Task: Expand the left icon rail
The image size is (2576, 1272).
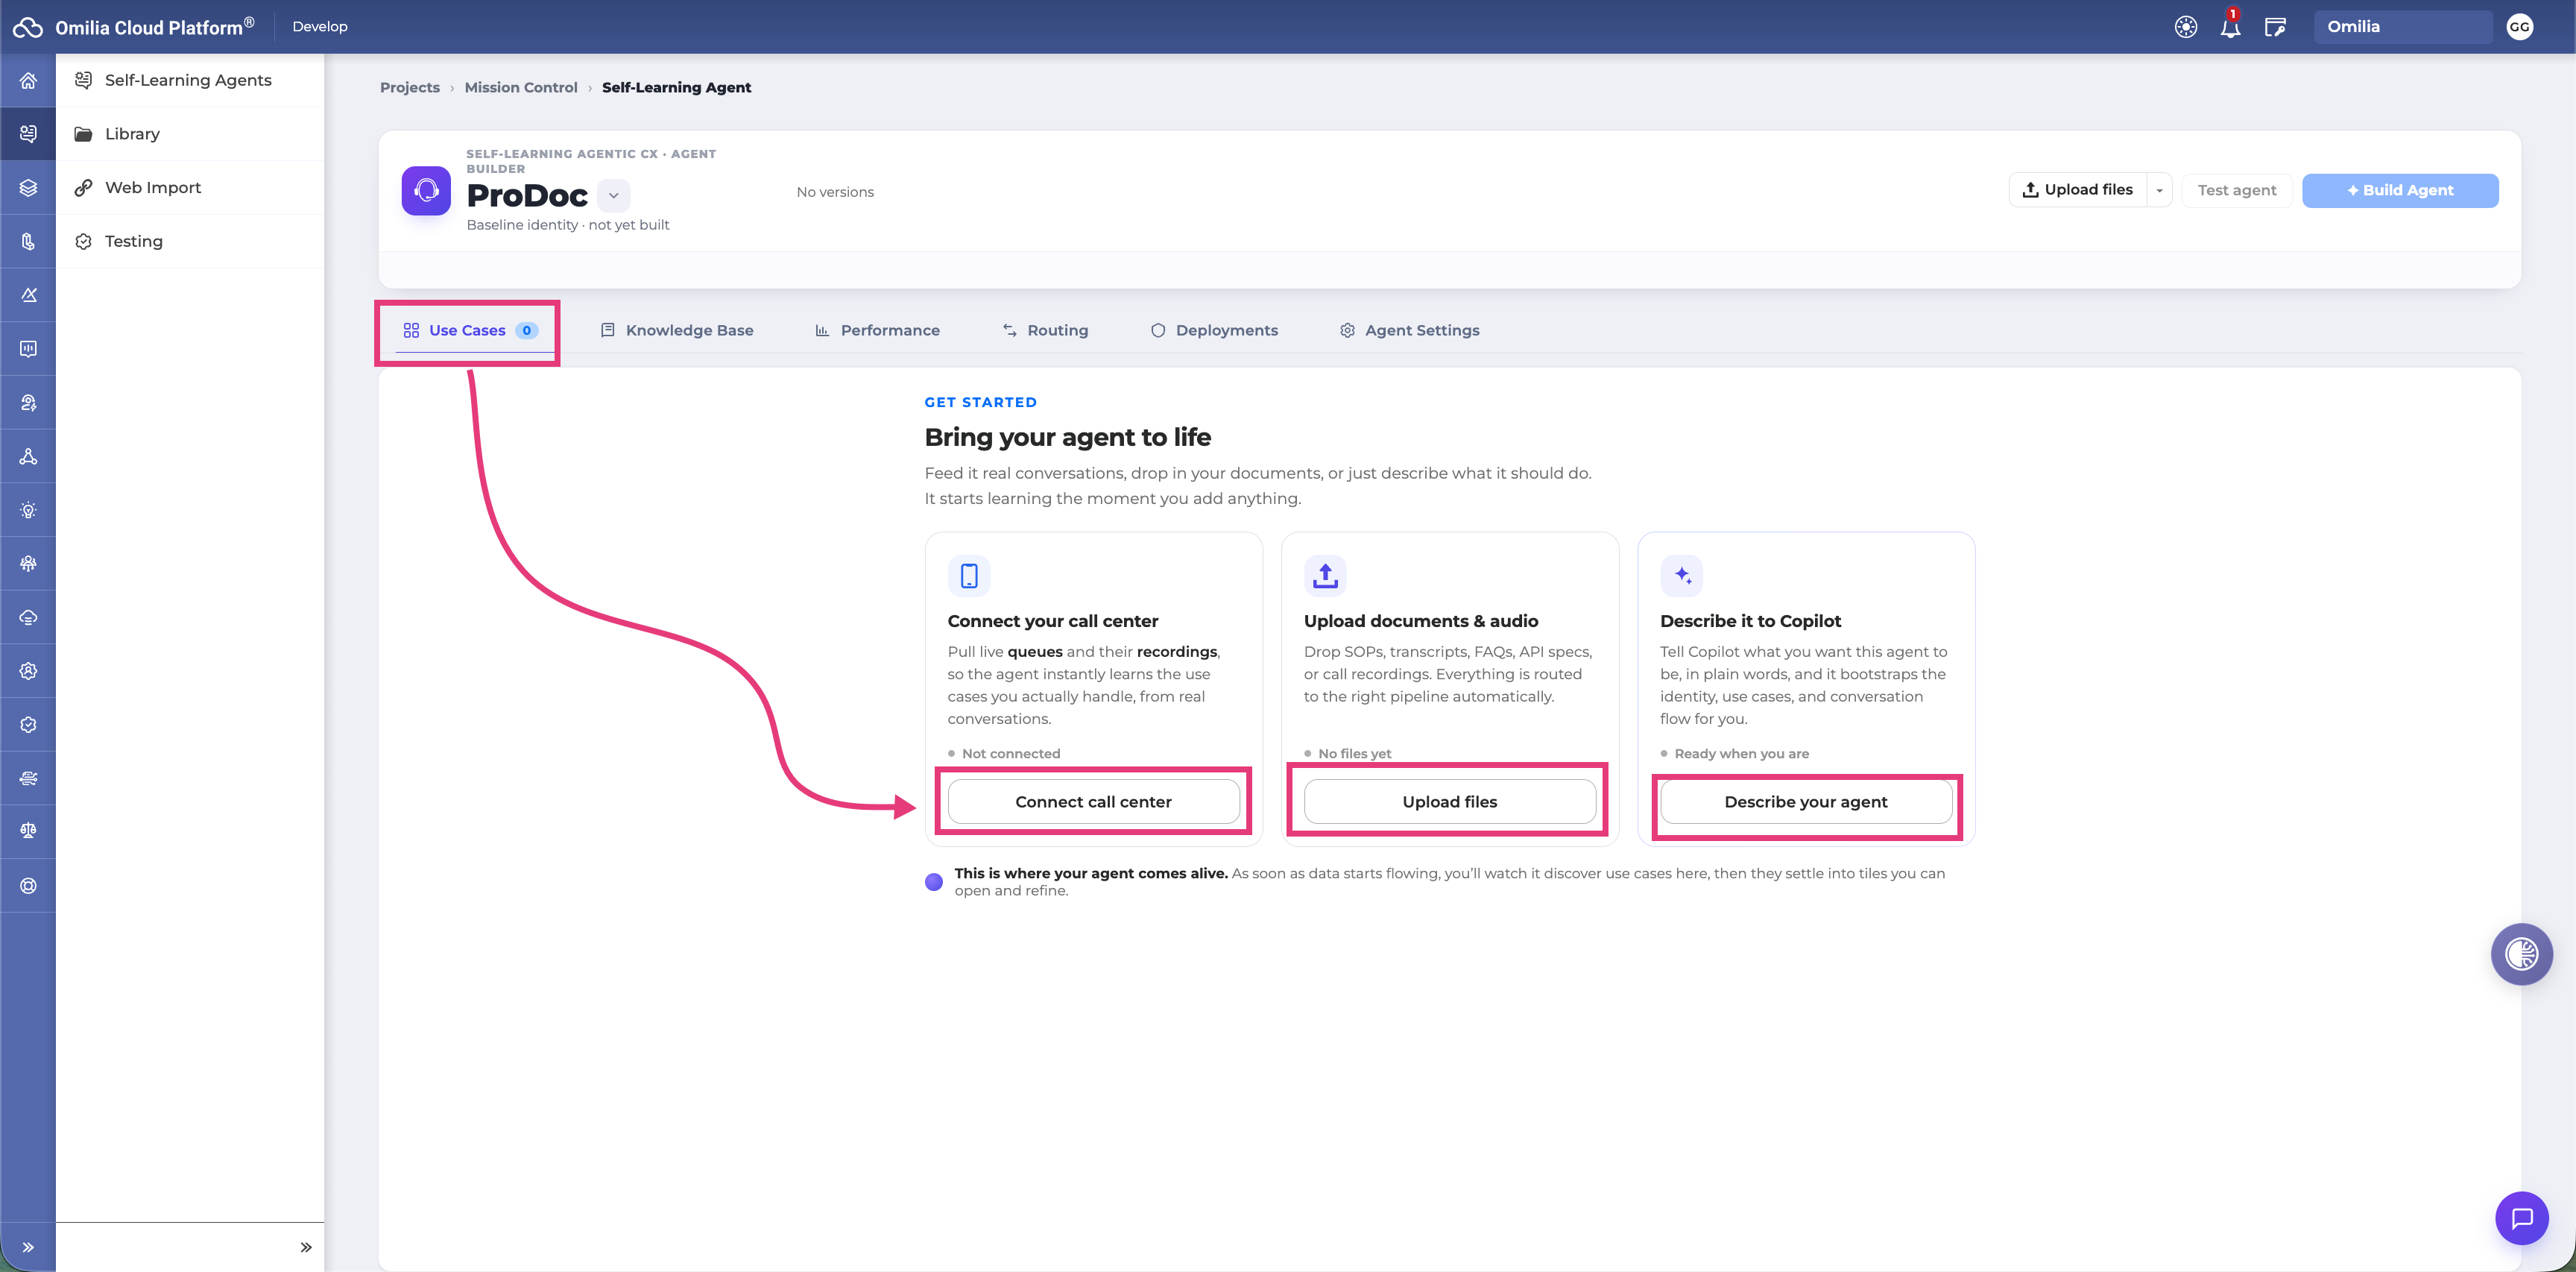Action: point(28,1247)
